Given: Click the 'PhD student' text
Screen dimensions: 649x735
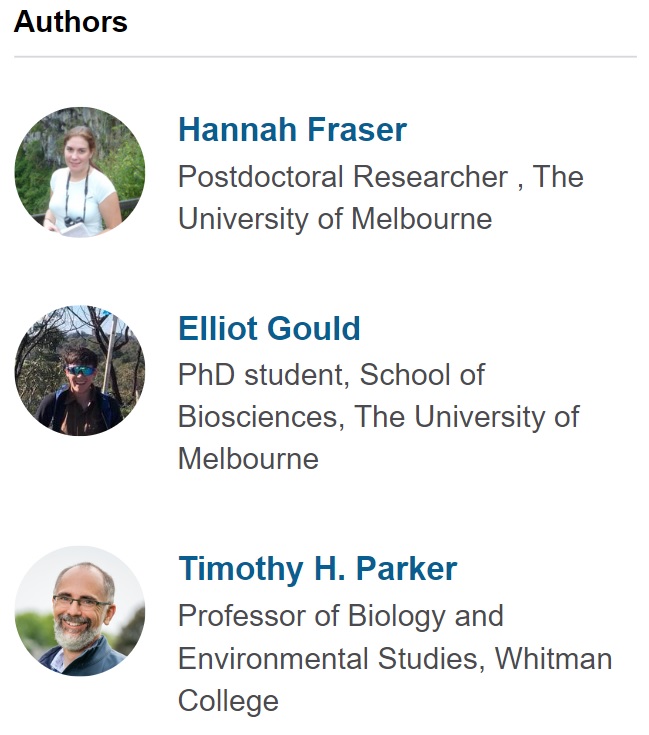Looking at the screenshot, I should (264, 375).
